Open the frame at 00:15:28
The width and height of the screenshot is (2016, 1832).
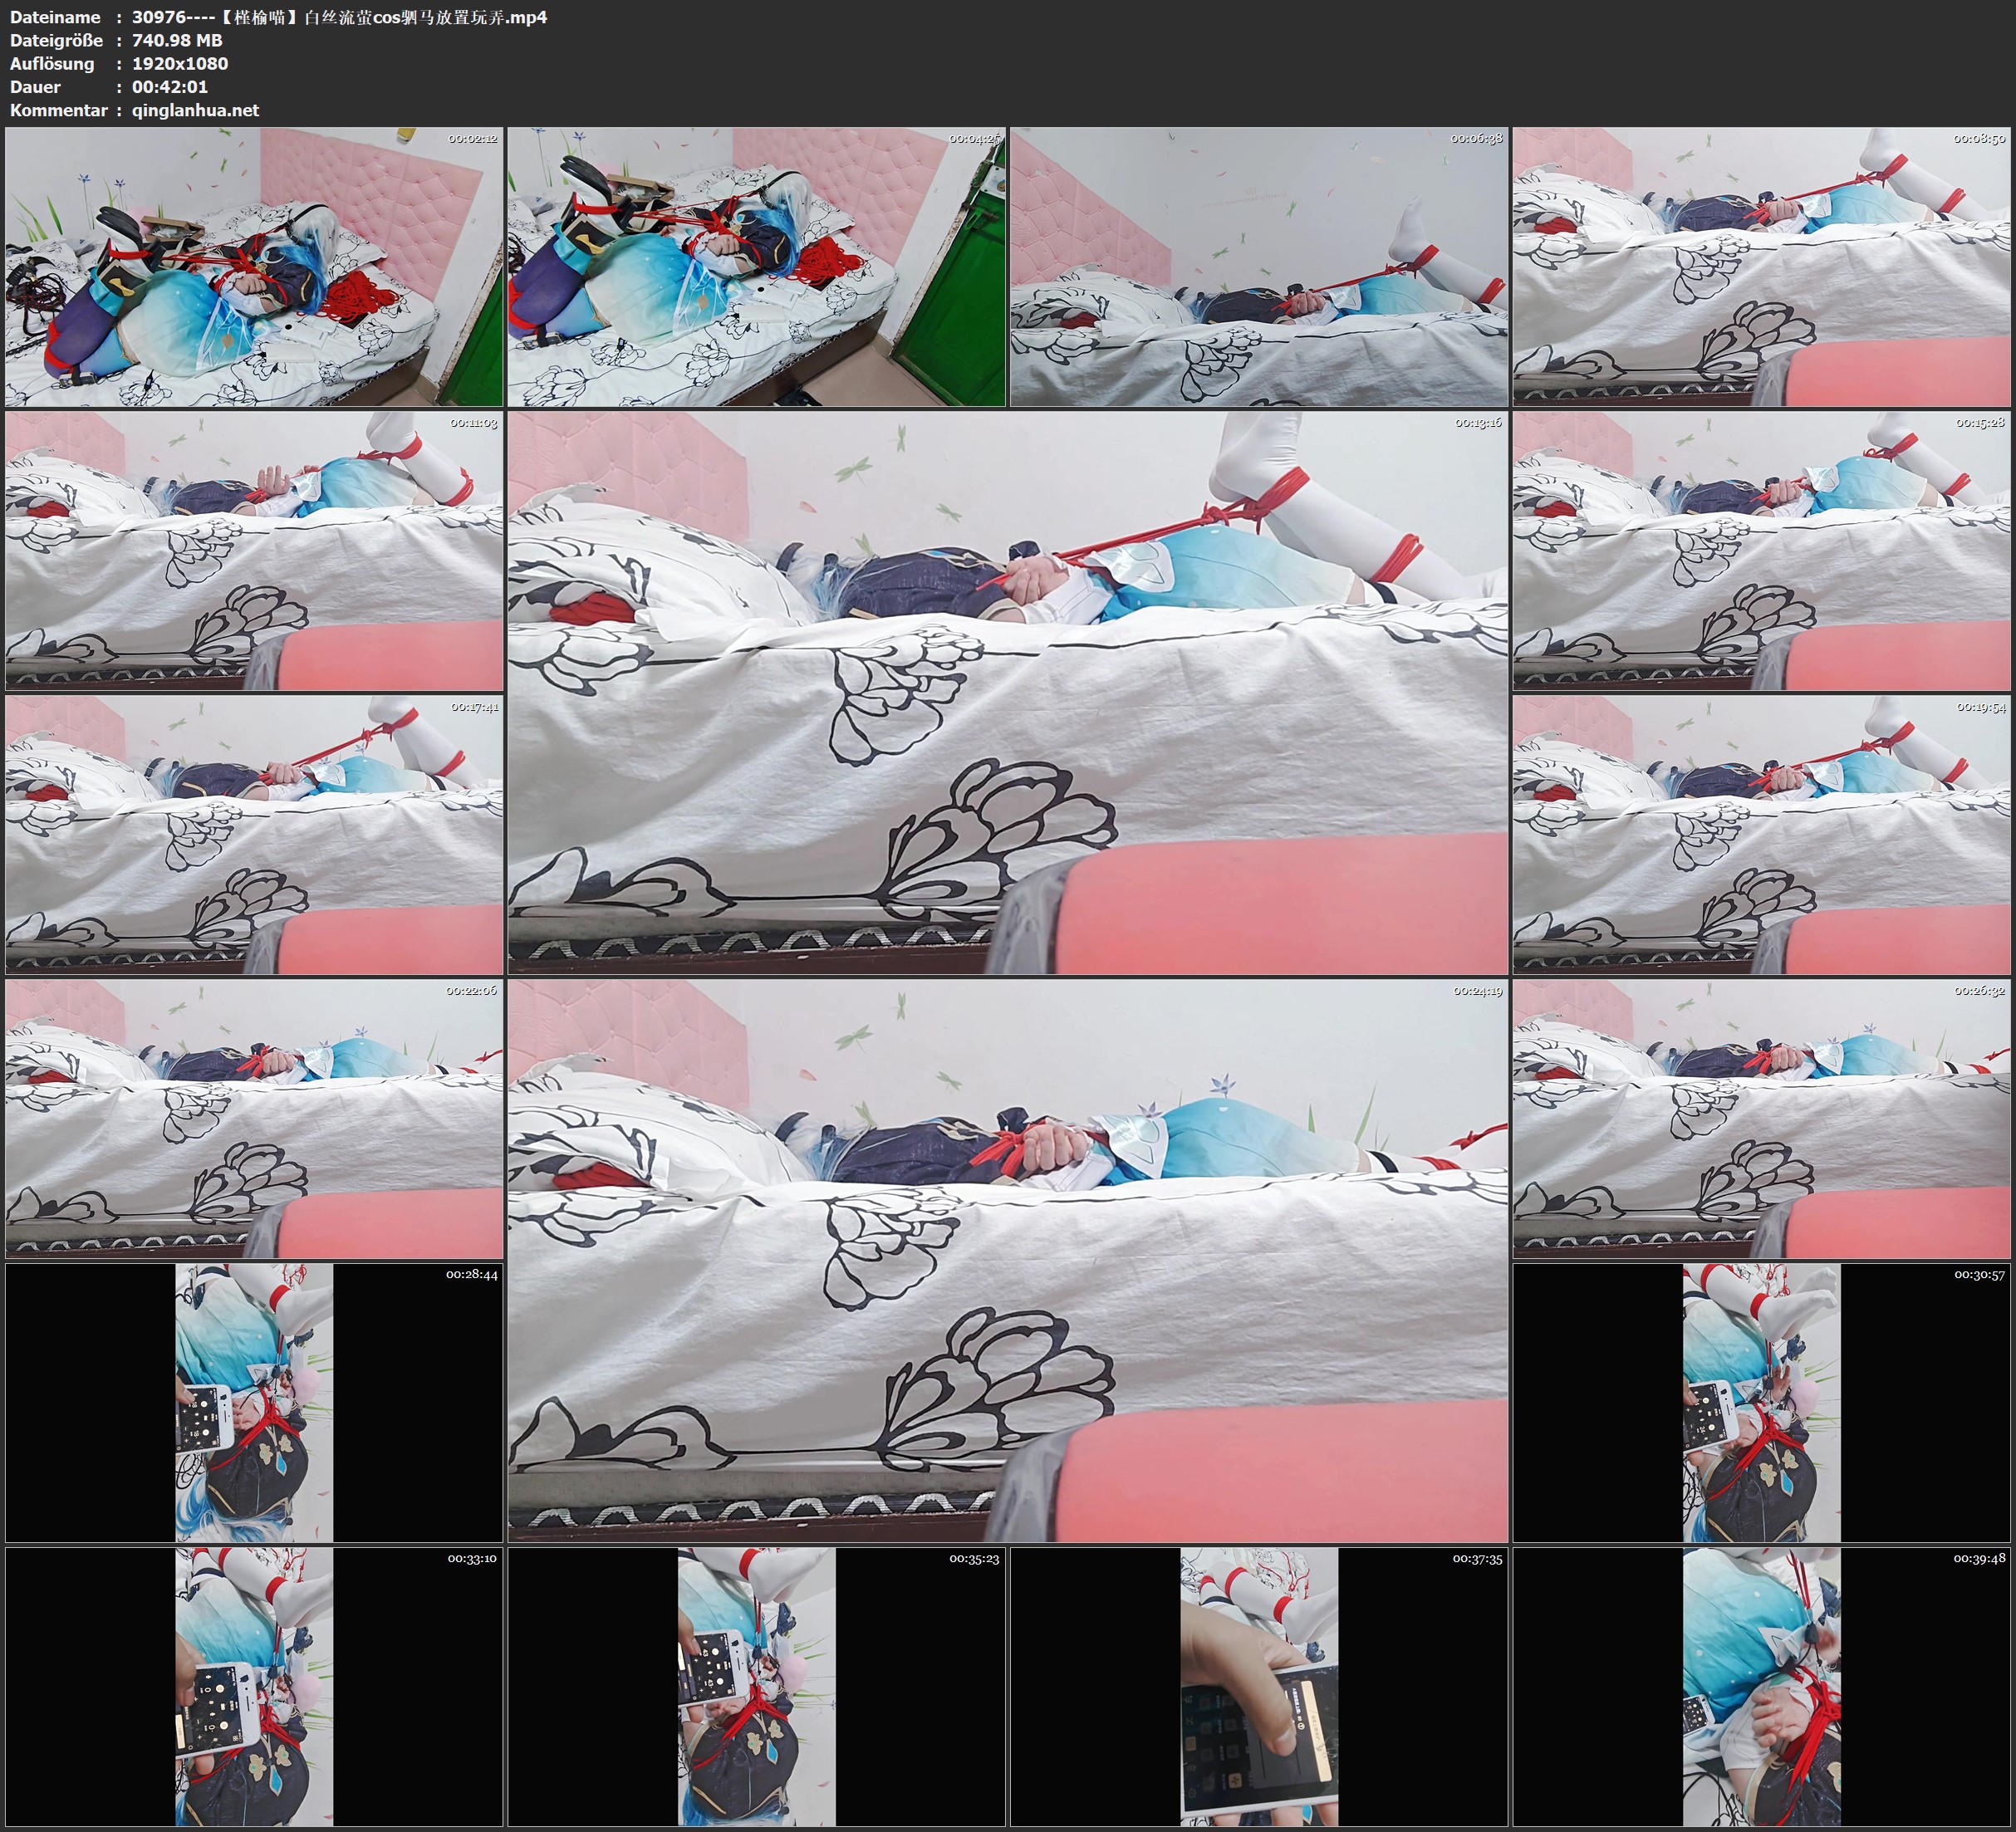1761,550
